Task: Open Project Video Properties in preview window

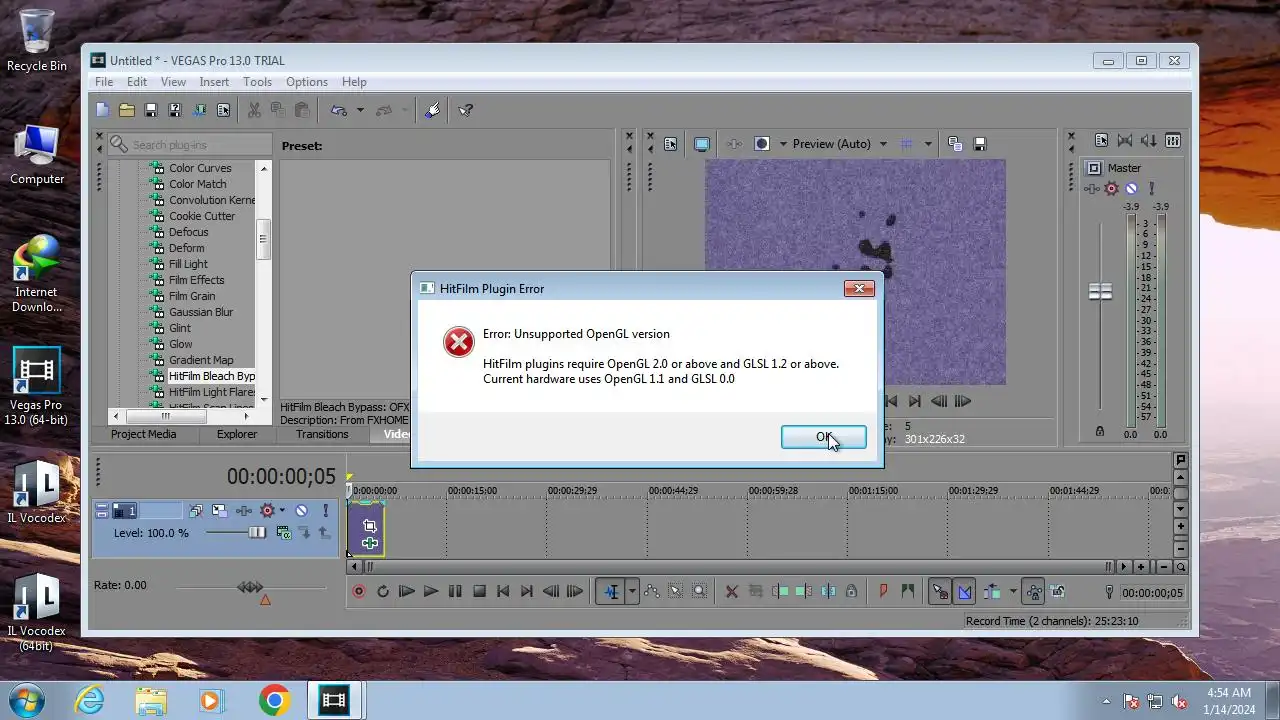Action: [x=670, y=144]
